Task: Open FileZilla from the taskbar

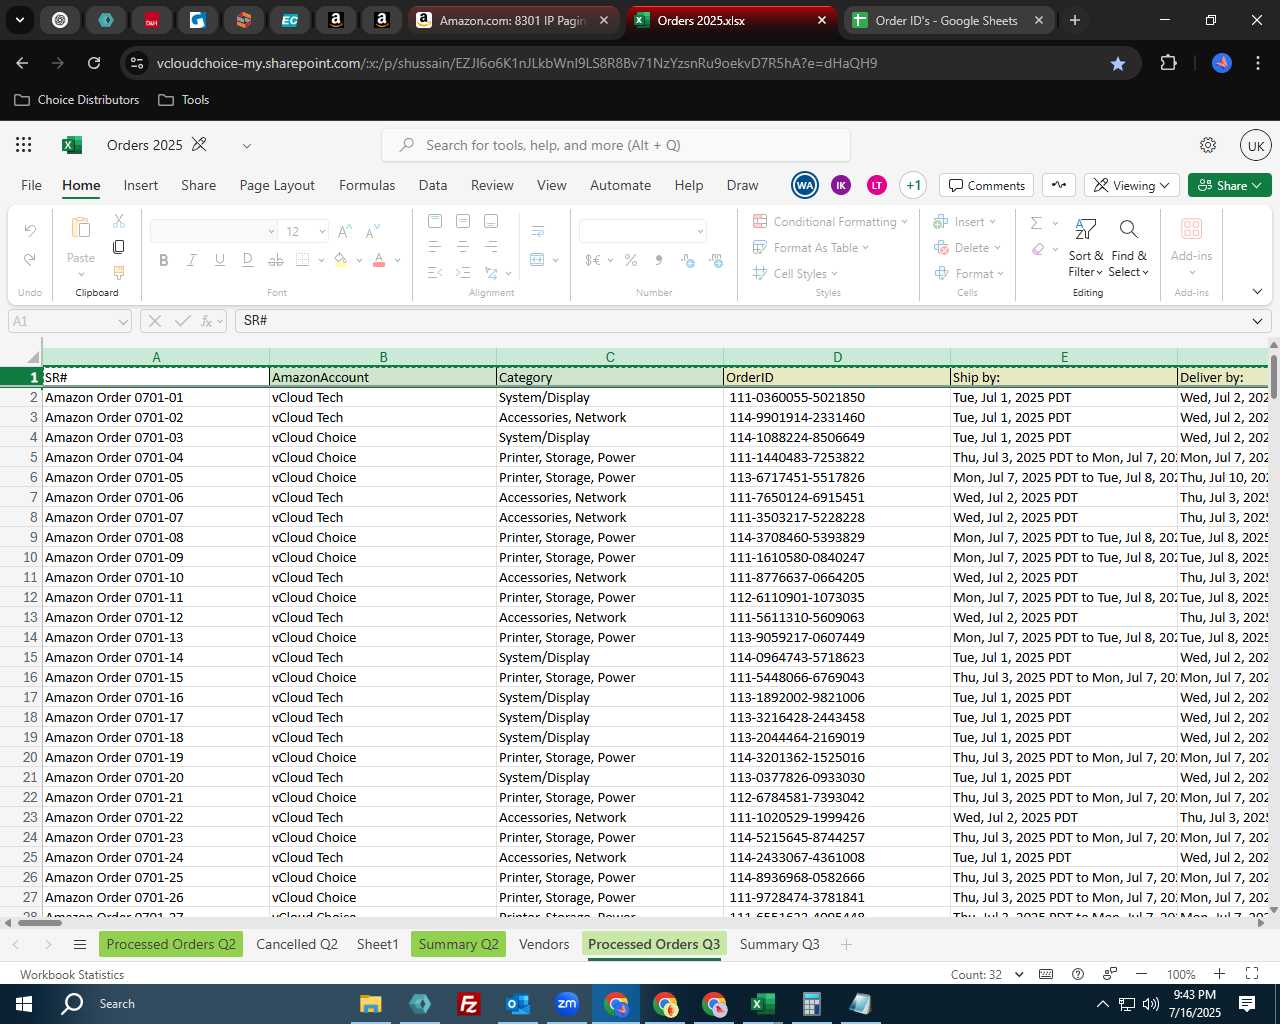Action: [x=468, y=1004]
